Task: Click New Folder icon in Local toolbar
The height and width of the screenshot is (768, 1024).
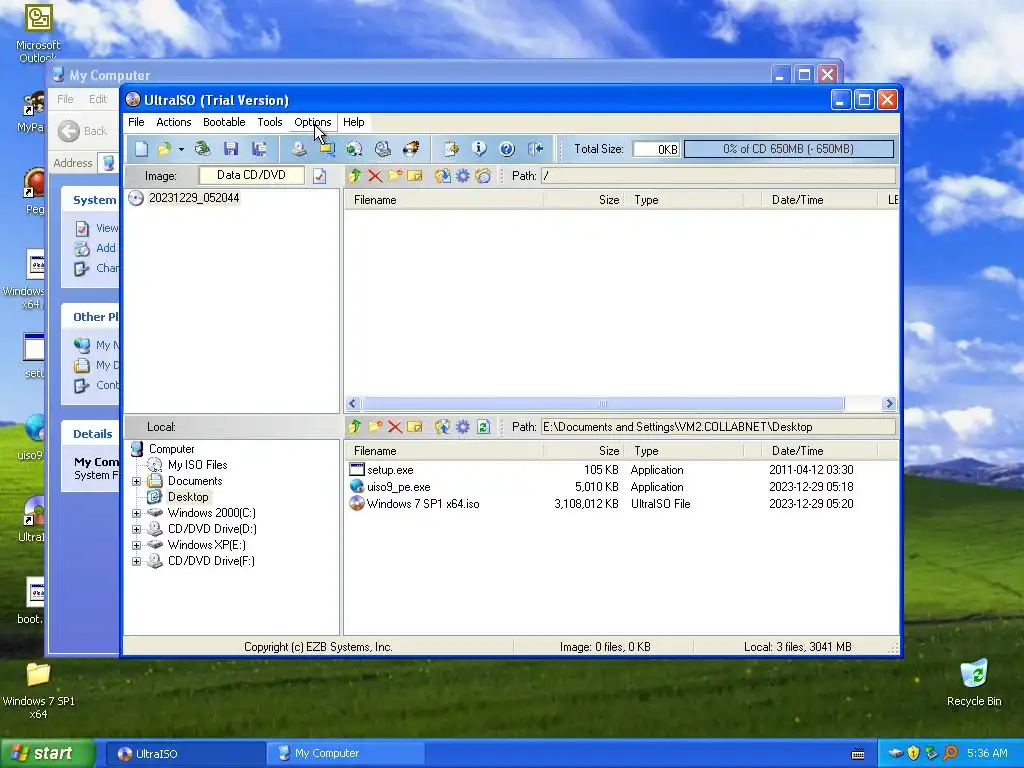Action: pos(375,426)
